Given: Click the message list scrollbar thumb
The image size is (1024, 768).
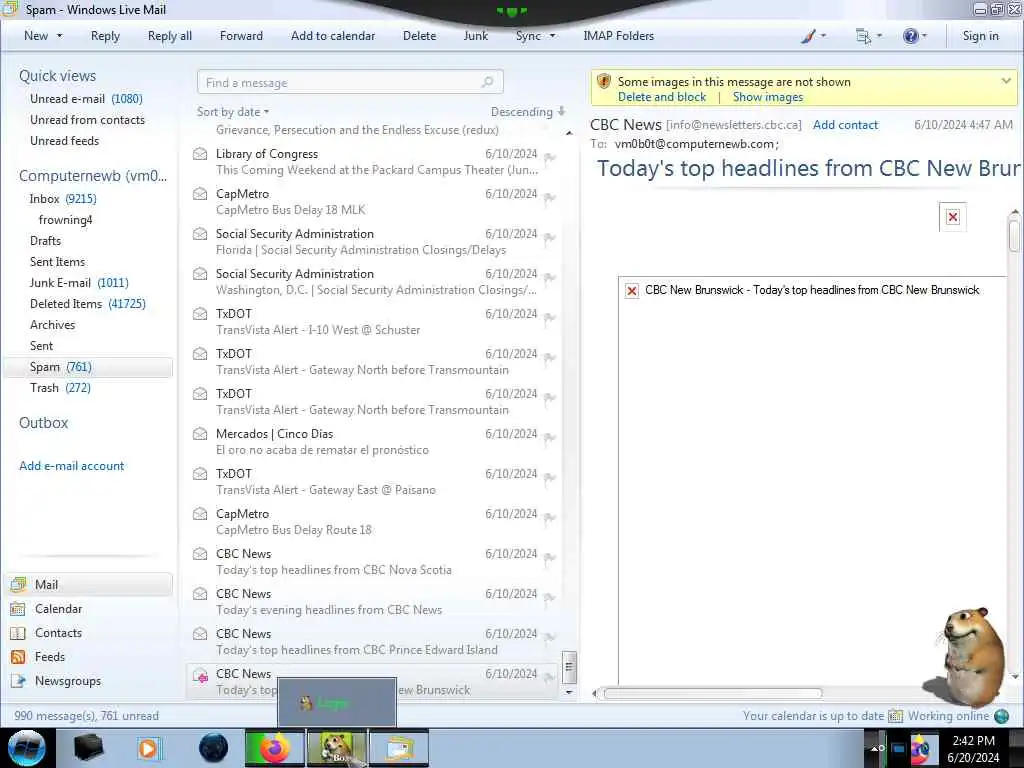Looking at the screenshot, I should [x=569, y=667].
